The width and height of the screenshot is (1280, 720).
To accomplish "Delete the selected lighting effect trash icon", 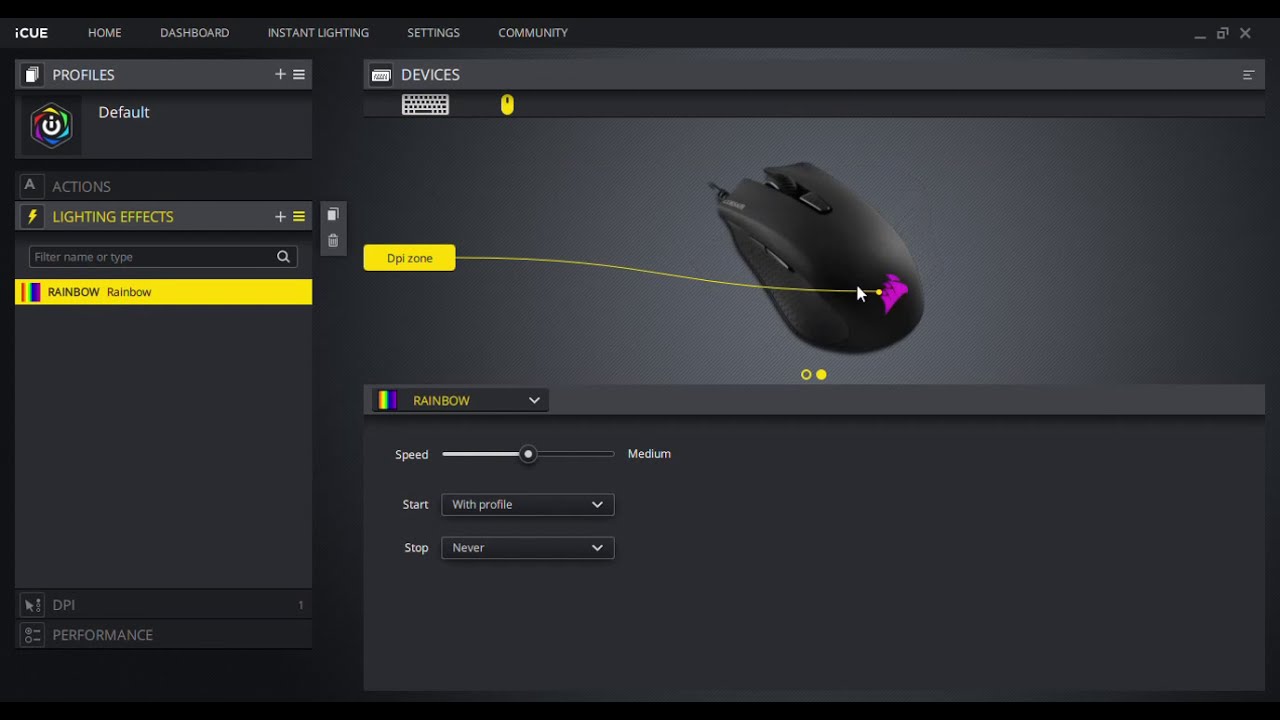I will [333, 240].
